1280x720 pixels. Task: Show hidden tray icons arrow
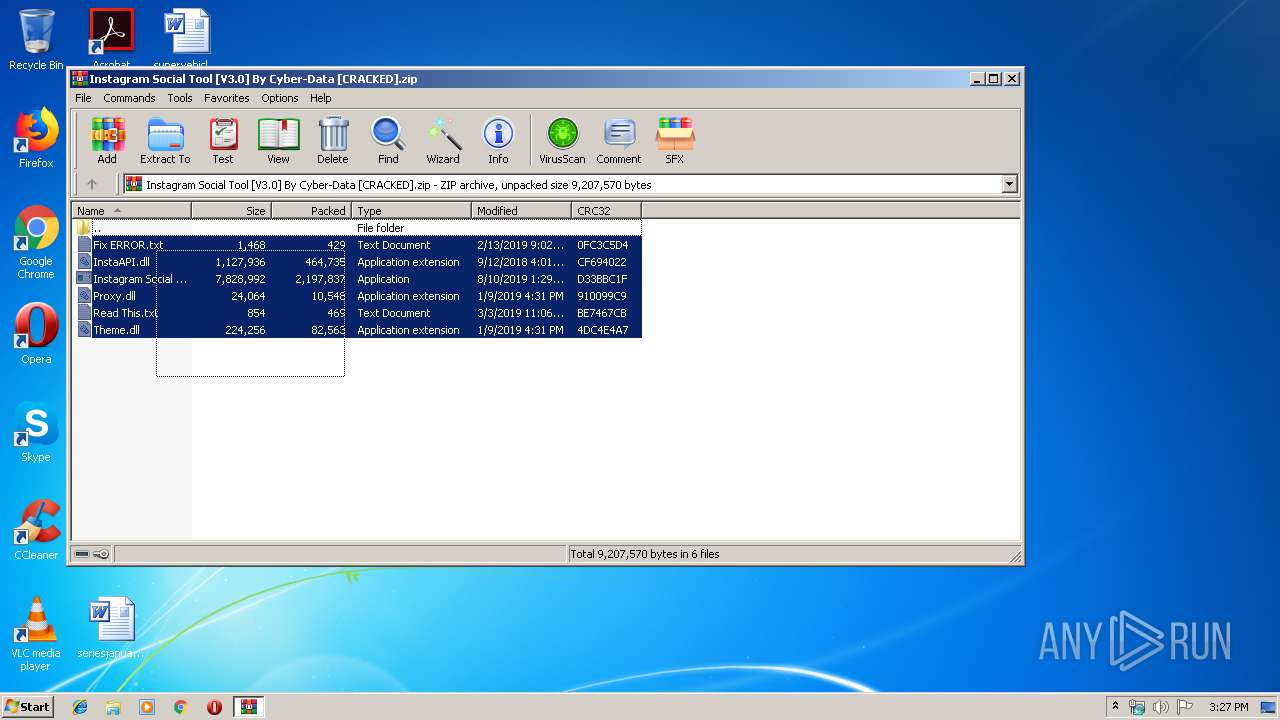tap(1115, 707)
